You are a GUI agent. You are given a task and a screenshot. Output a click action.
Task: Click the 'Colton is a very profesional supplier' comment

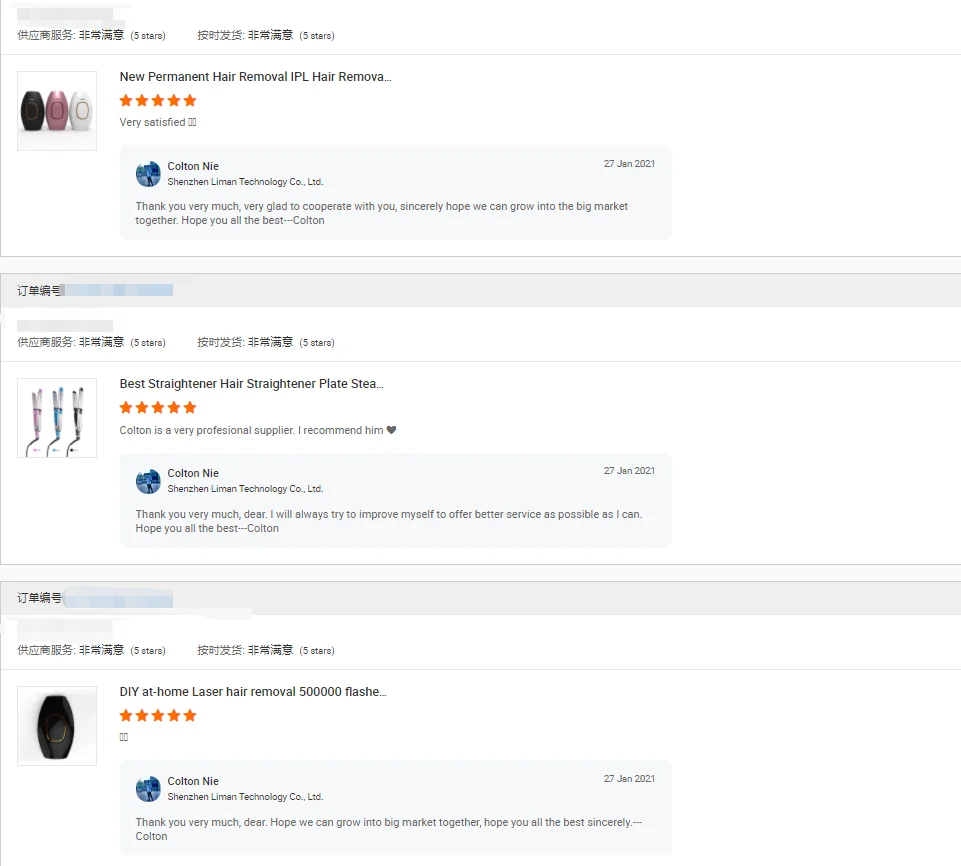tap(251, 431)
